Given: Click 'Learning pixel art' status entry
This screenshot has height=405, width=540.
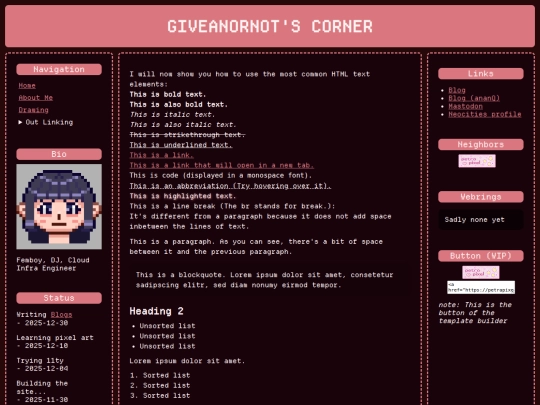Looking at the screenshot, I should point(55,338).
